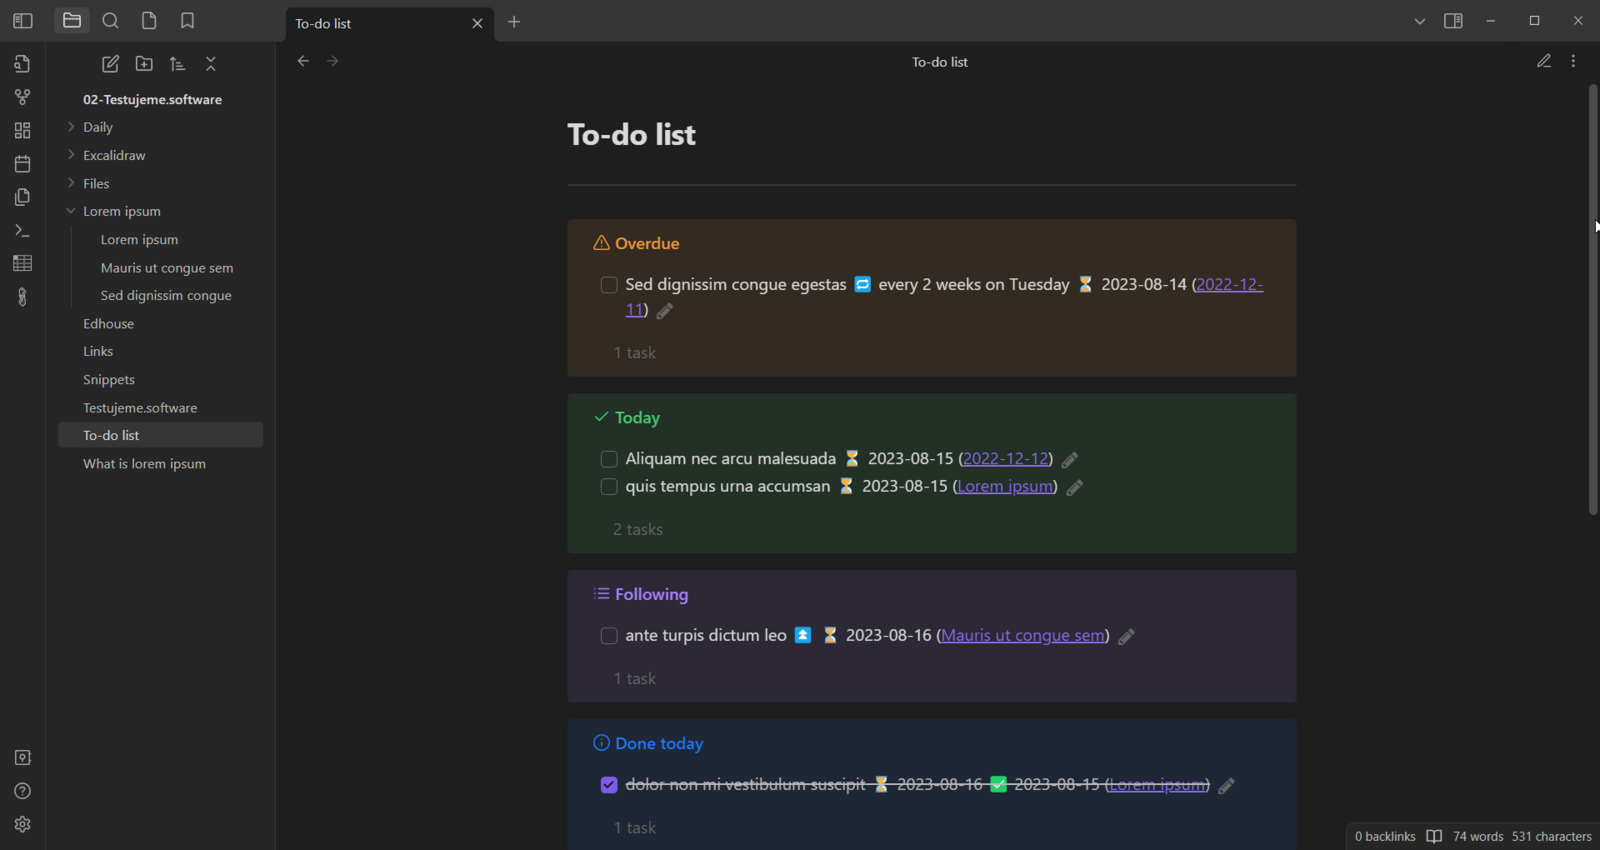Edit ante turpis dictum leo task pencil

[1127, 637]
